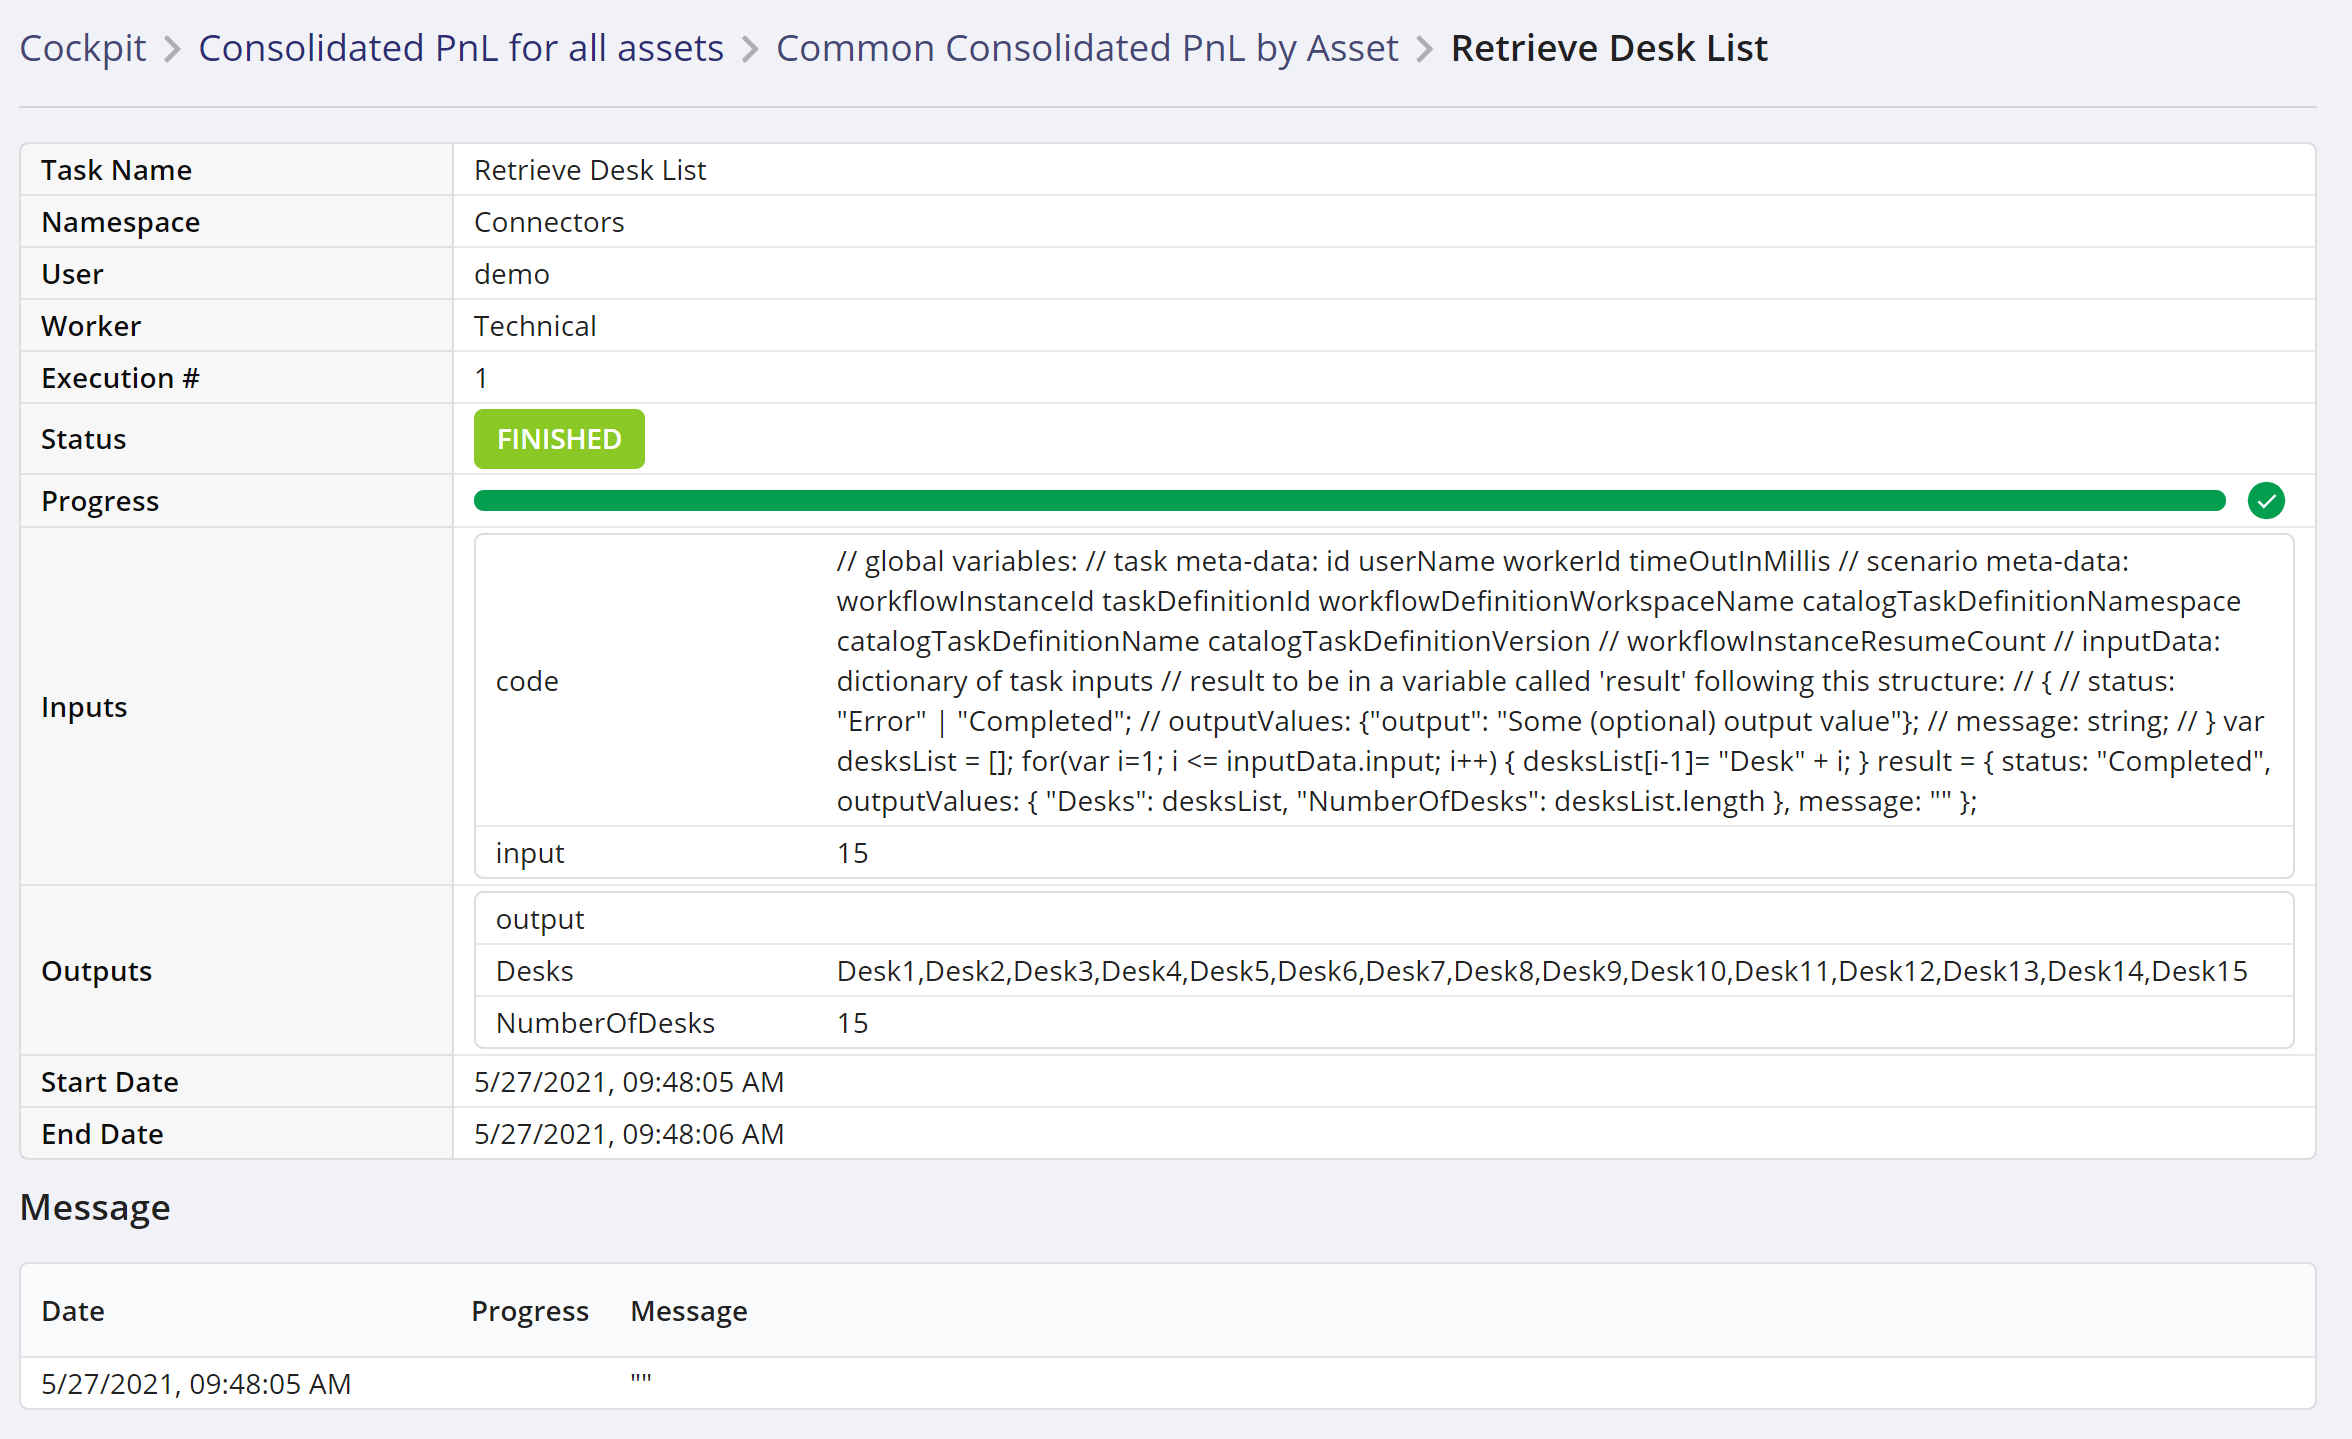Click the breadcrumb chevron after Cockpit
The image size is (2352, 1439).
tap(172, 49)
